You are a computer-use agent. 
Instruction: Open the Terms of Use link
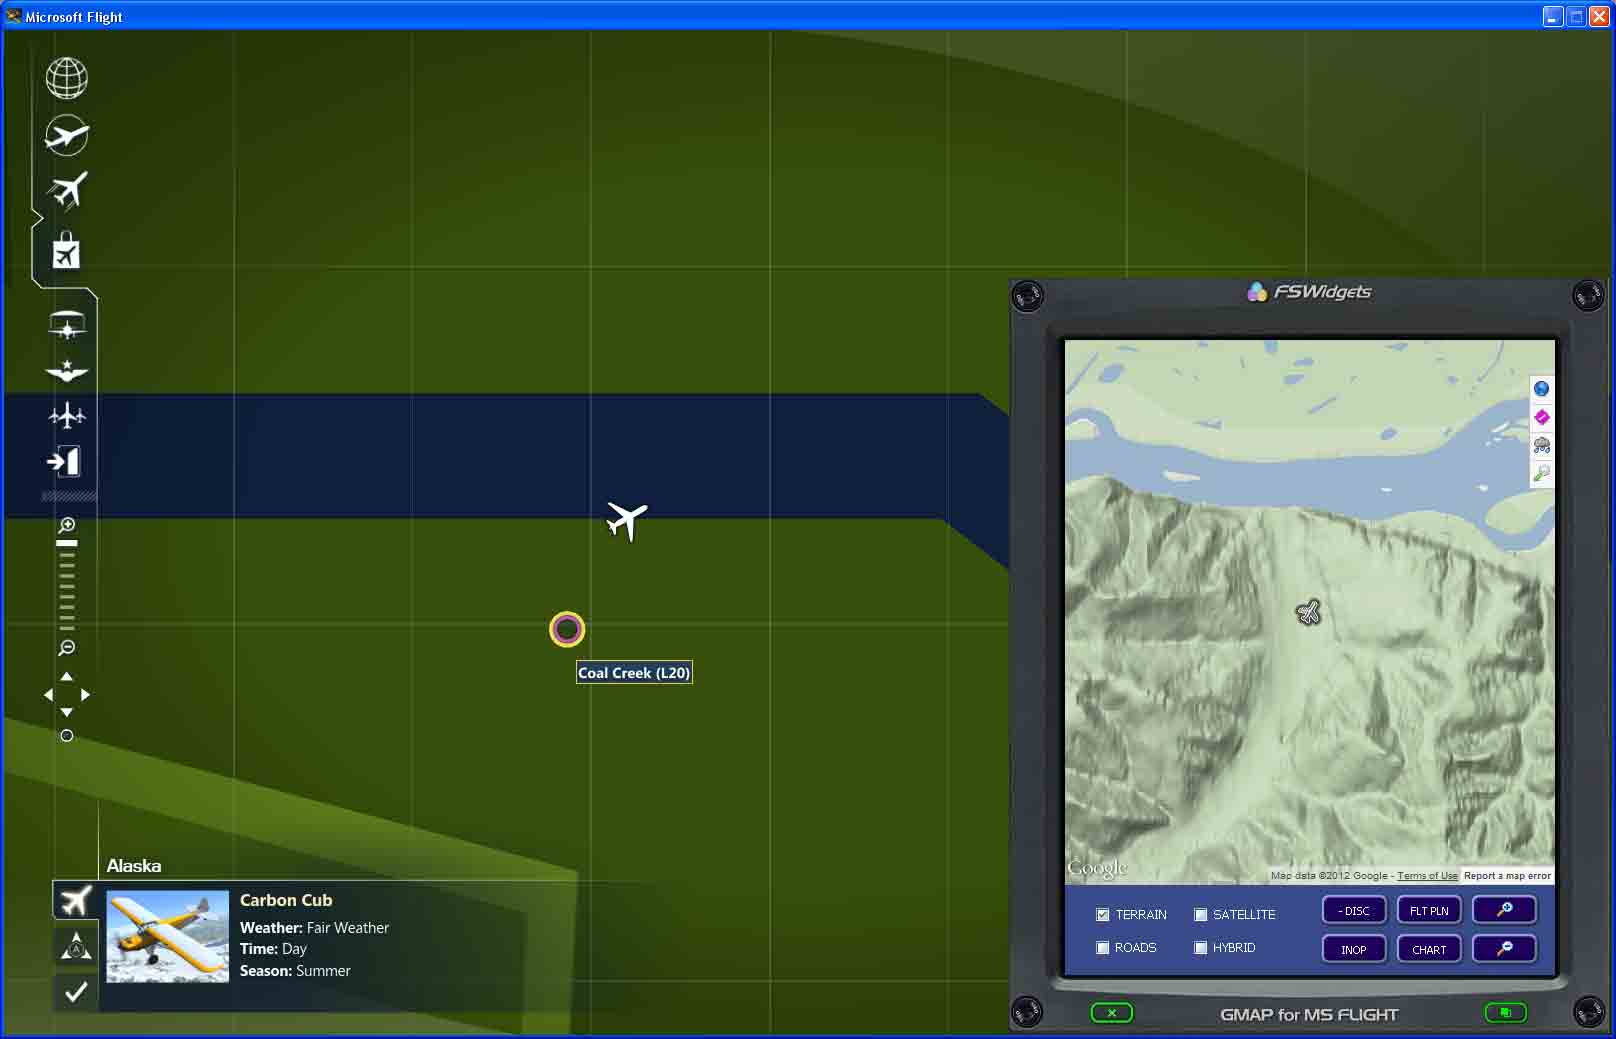[x=1427, y=876]
